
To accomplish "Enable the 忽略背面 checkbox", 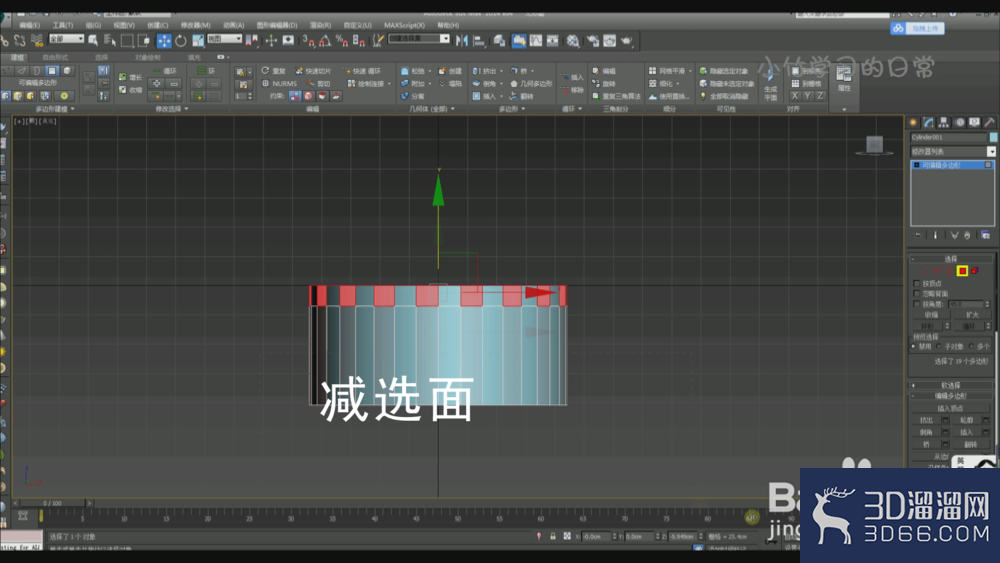I will tap(916, 293).
